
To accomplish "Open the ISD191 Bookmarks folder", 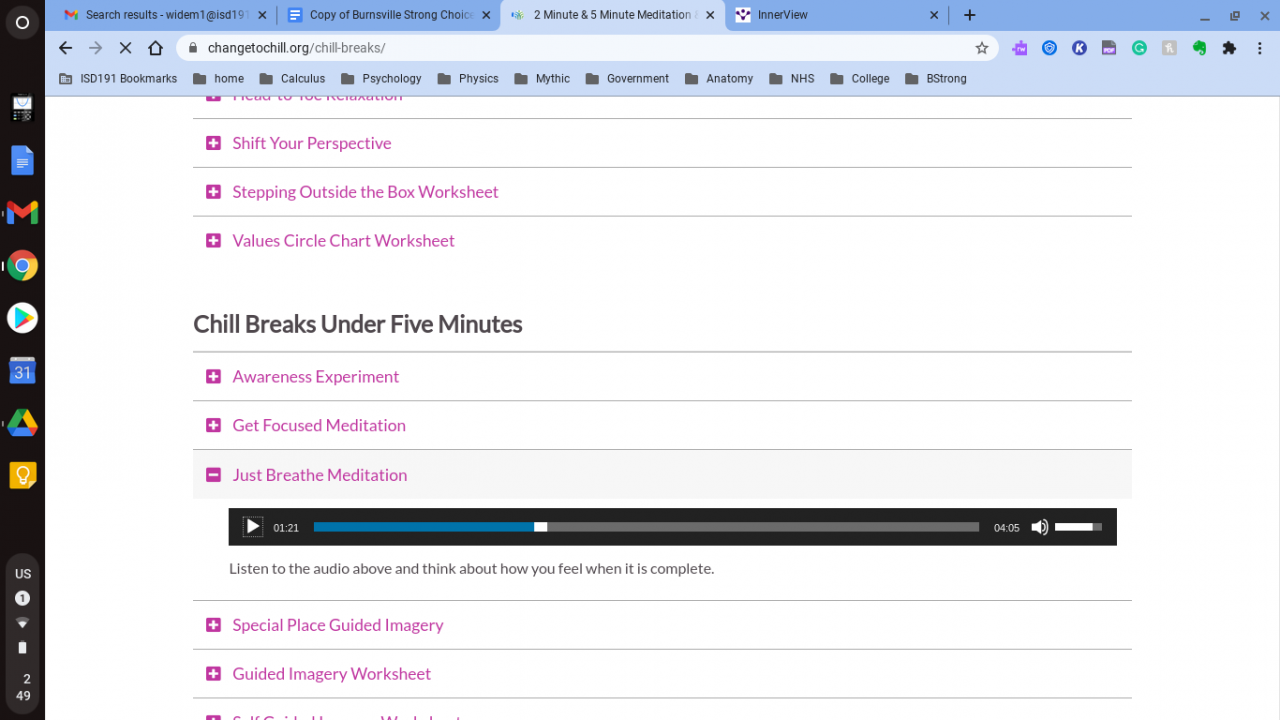I will pos(118,79).
